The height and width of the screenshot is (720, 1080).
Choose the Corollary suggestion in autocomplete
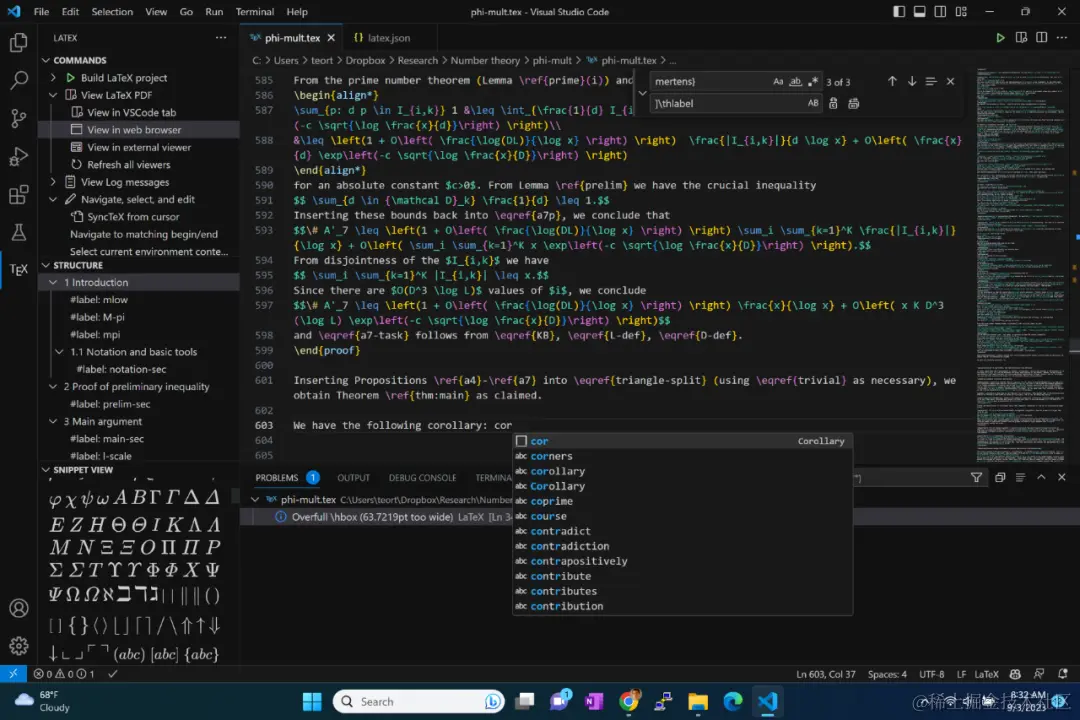557,486
